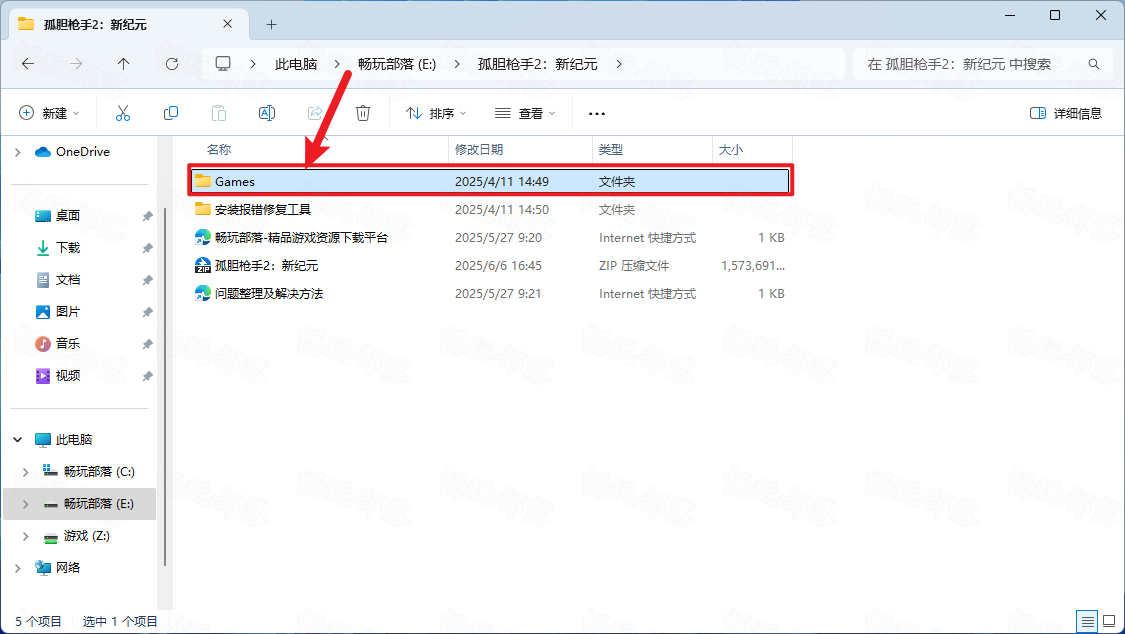
Task: Add a new tab with plus button
Action: click(x=271, y=24)
